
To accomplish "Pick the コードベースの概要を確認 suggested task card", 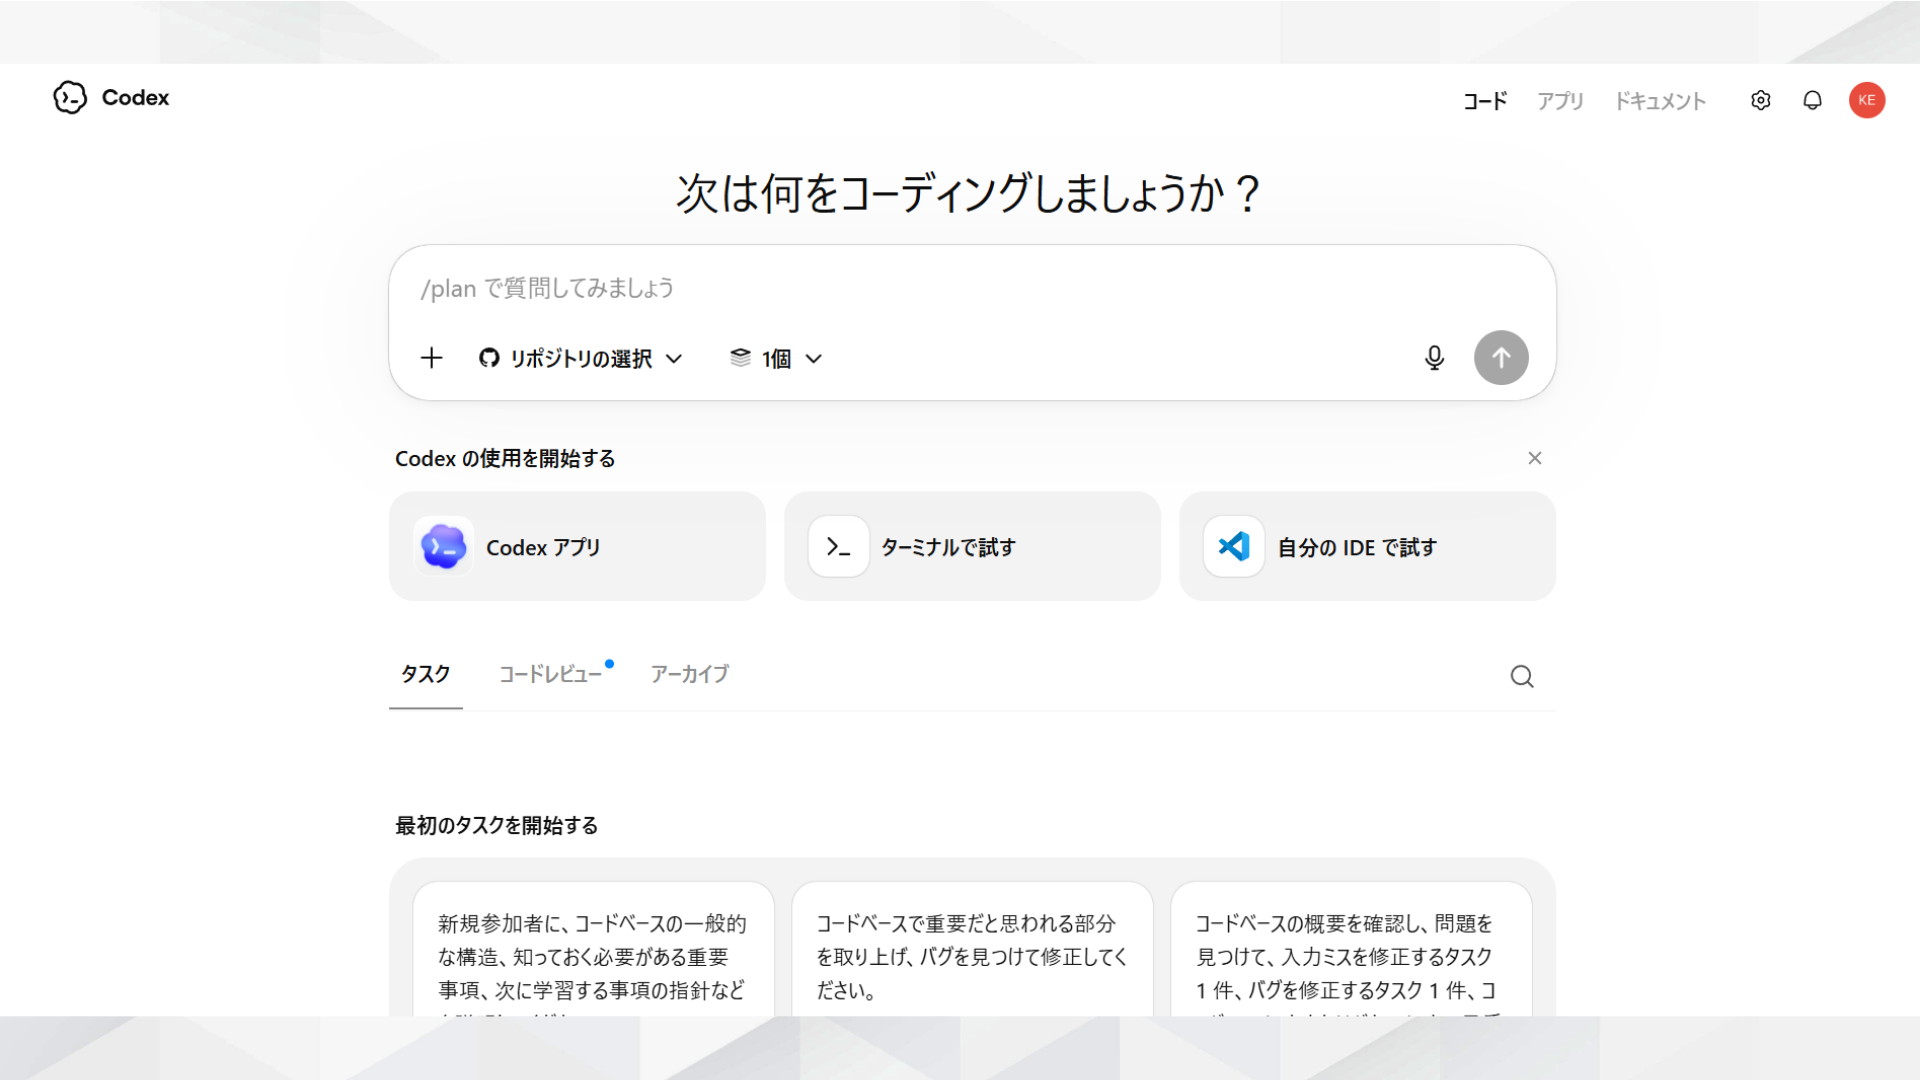I will (1351, 949).
